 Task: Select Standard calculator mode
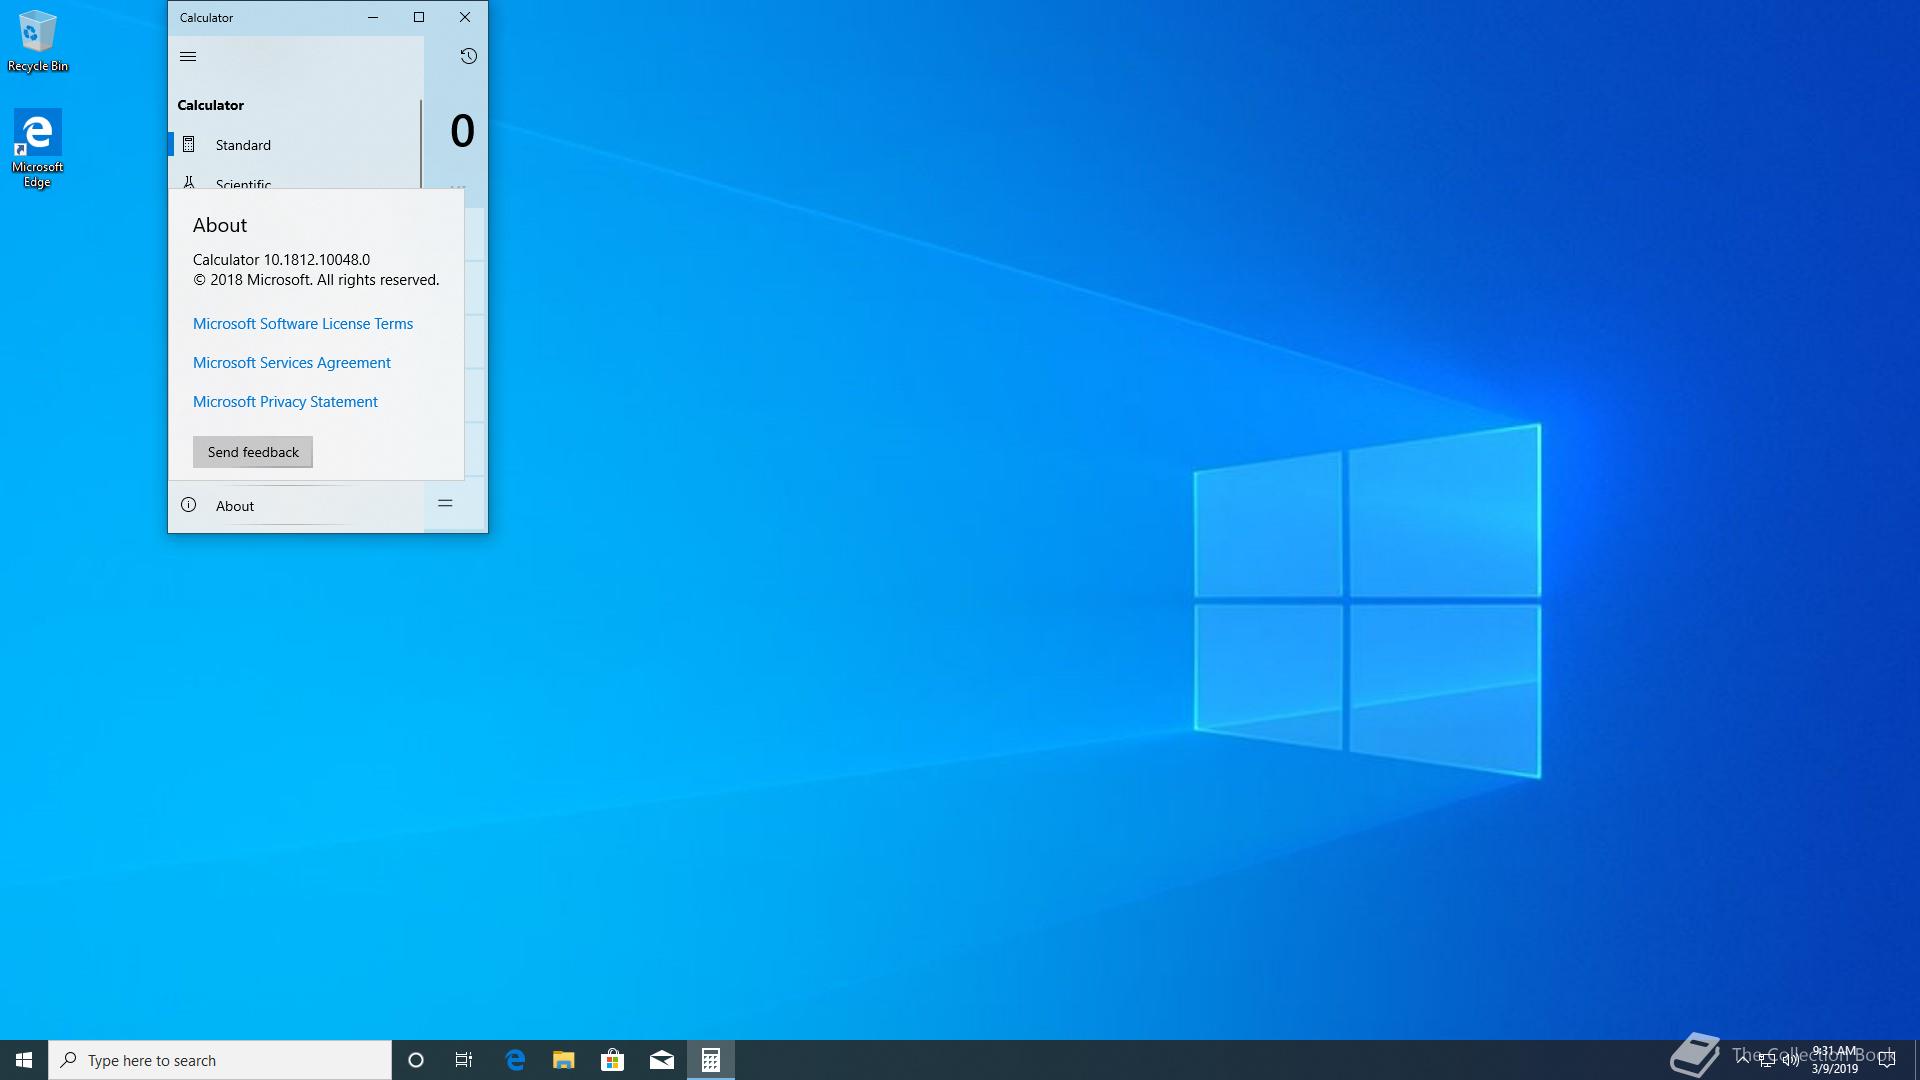(295, 145)
